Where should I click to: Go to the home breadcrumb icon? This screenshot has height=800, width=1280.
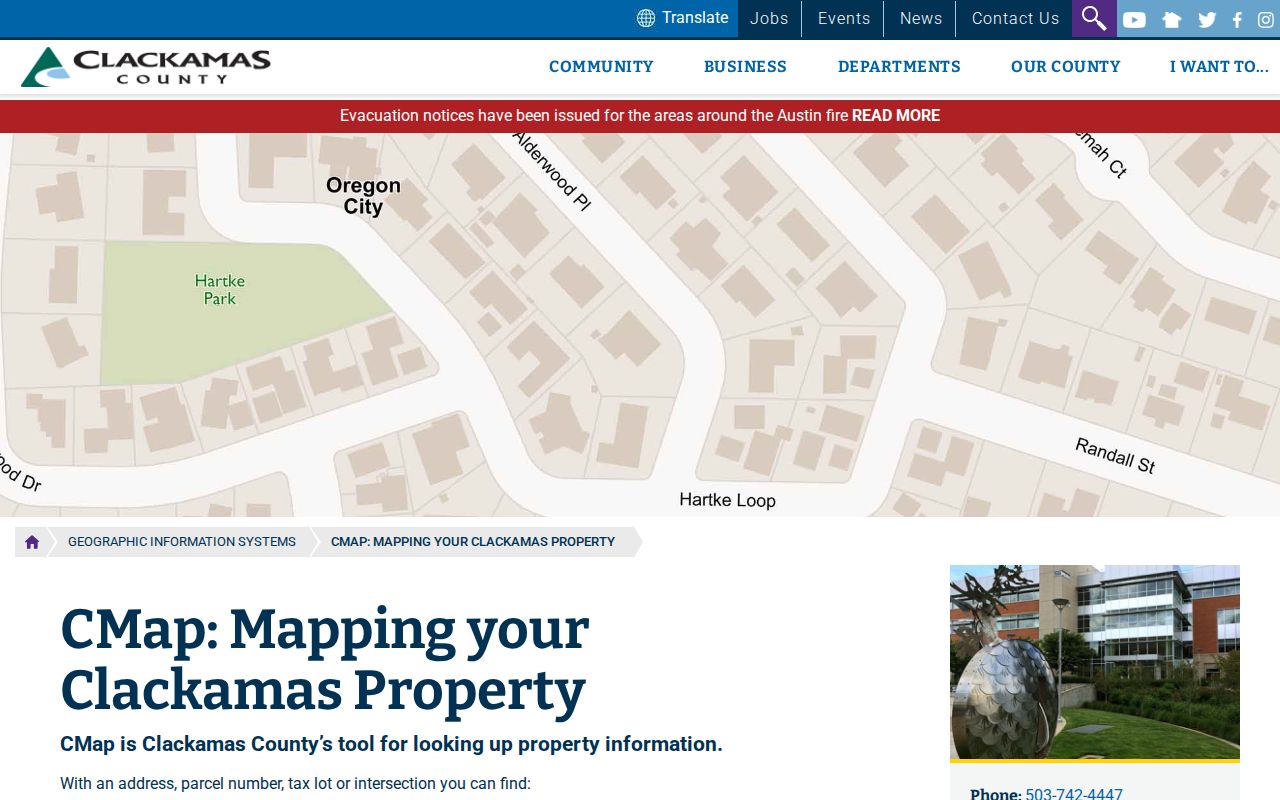32,542
